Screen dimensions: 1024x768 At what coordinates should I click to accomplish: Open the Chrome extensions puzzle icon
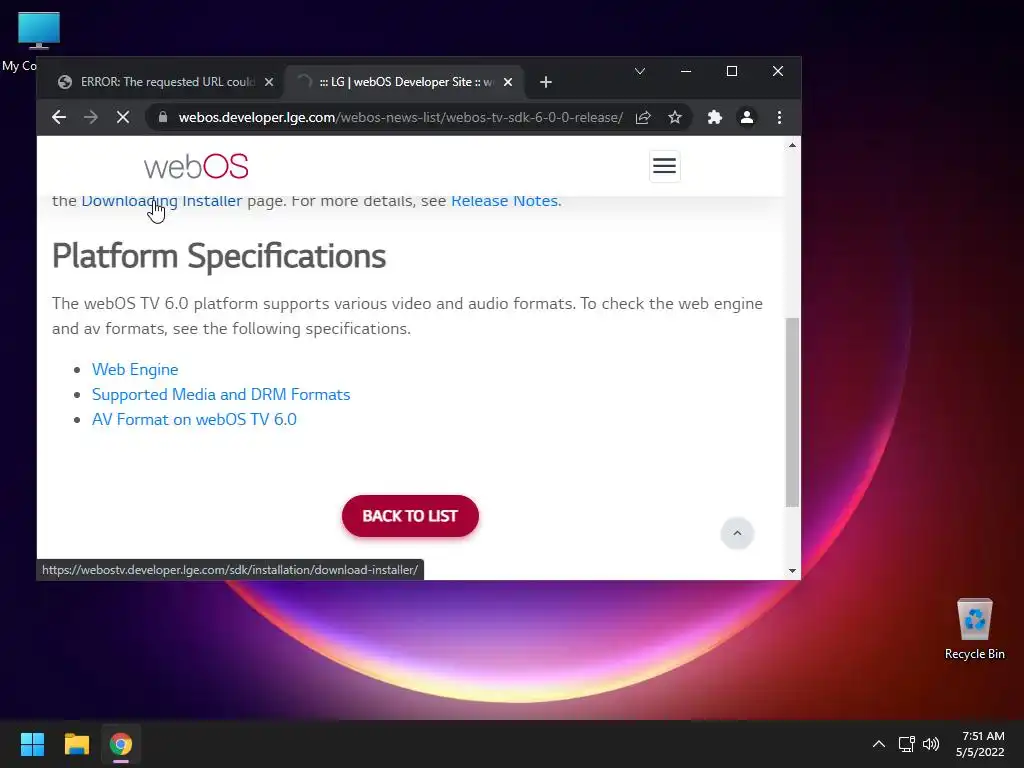click(715, 118)
